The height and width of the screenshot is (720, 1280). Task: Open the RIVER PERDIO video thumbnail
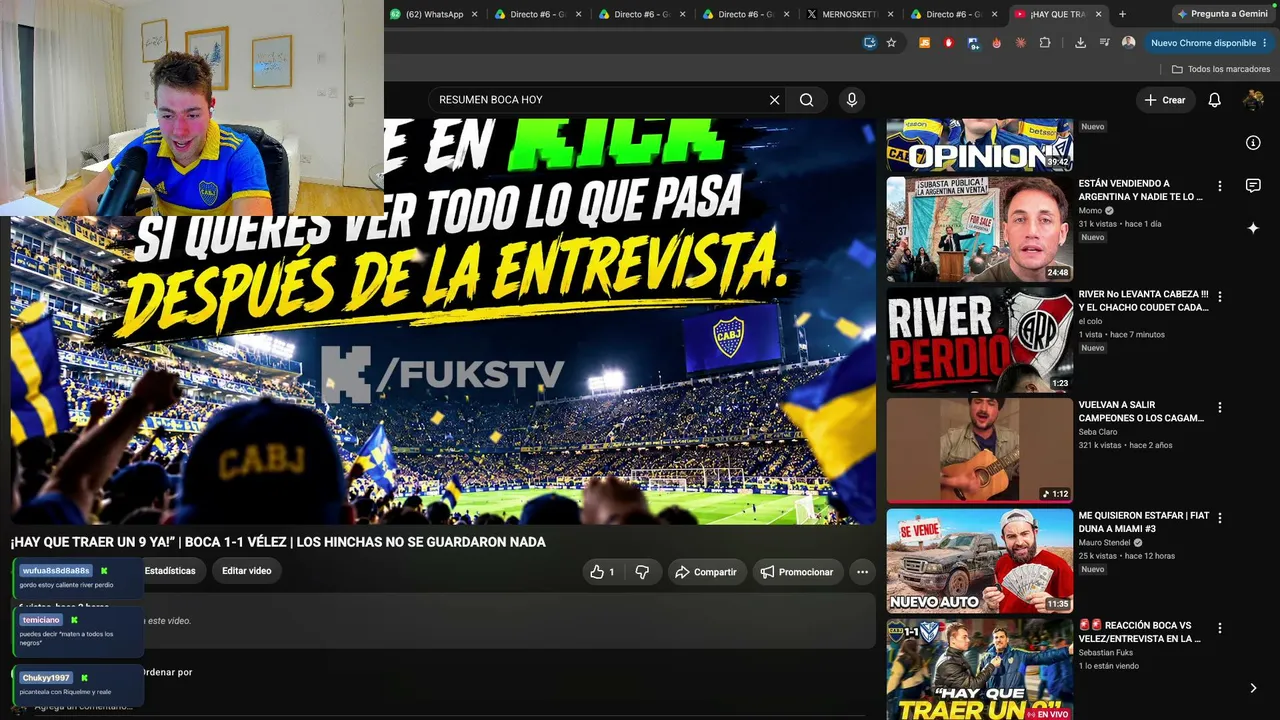[x=979, y=340]
